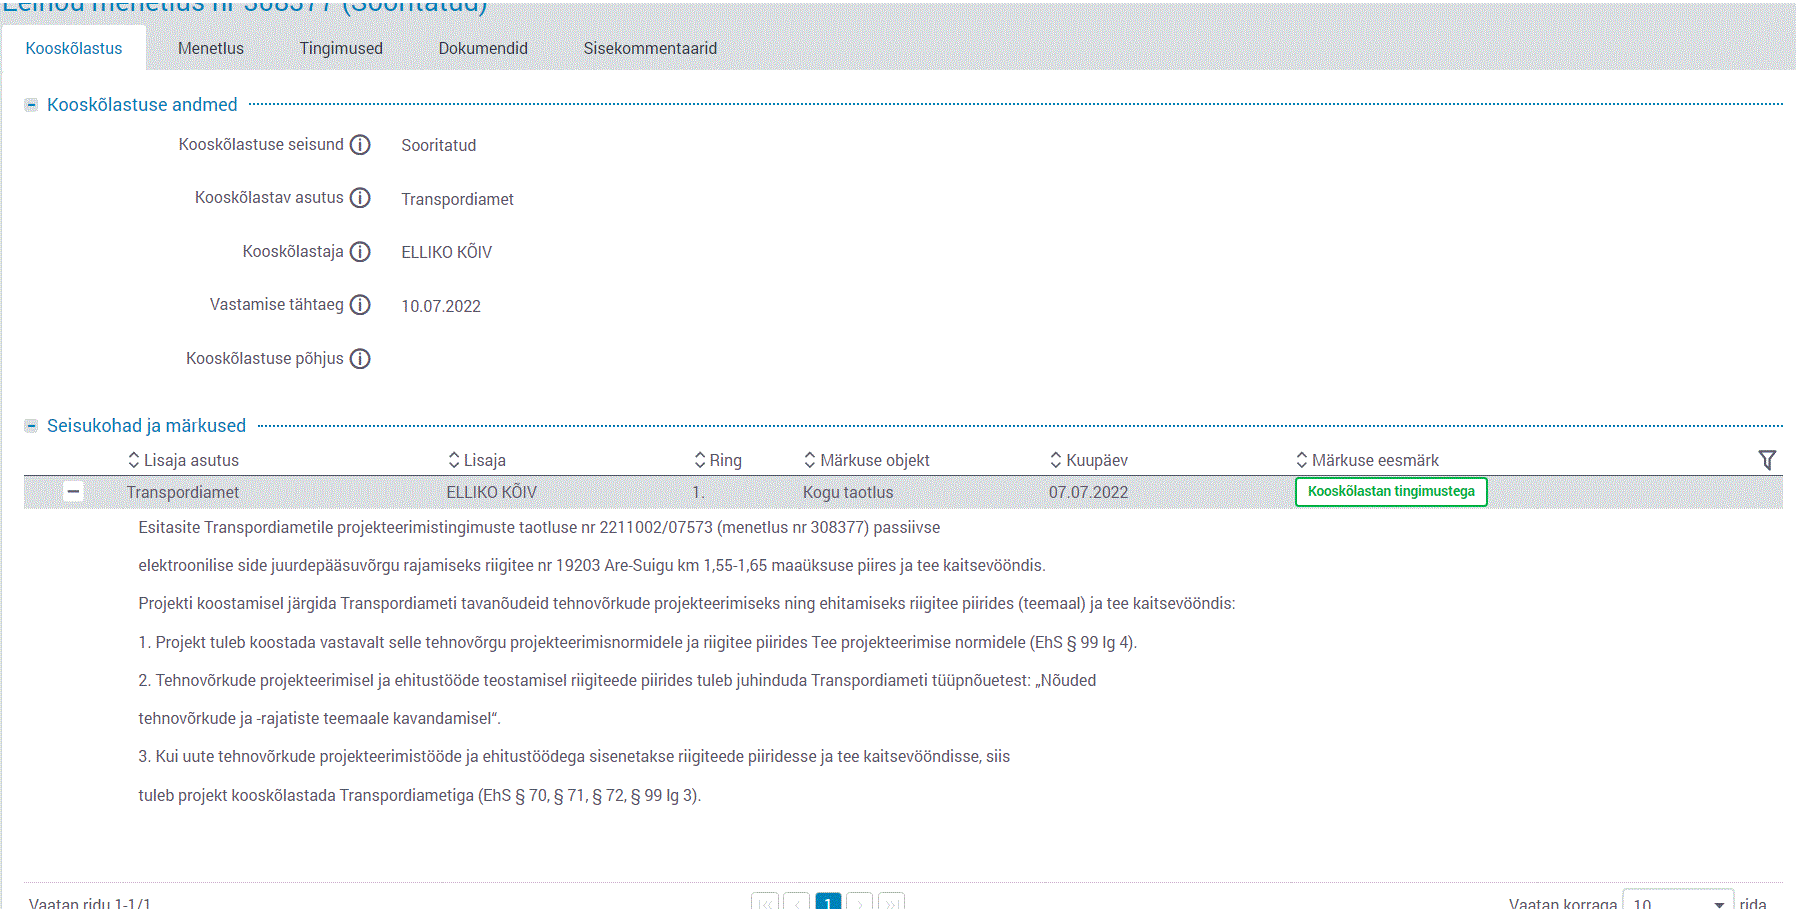Sort by Märkuse objekt column header
The image size is (1796, 909).
pos(866,460)
